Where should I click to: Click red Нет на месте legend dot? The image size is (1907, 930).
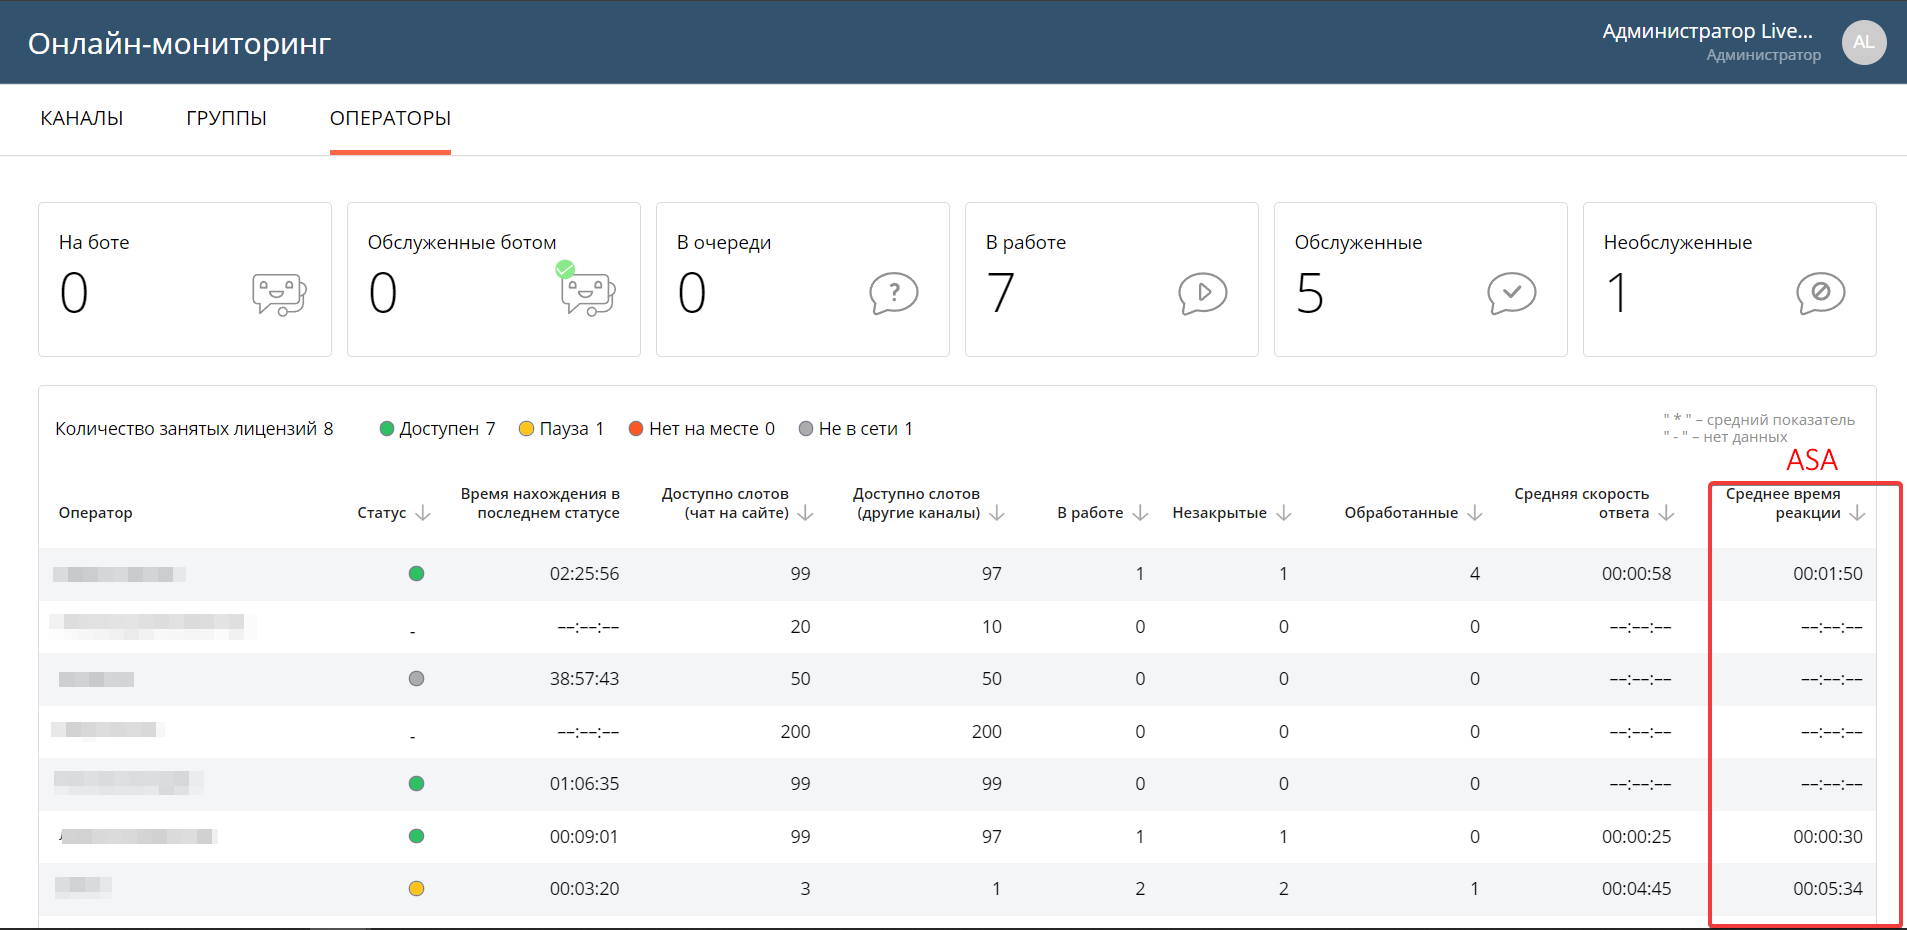point(636,429)
